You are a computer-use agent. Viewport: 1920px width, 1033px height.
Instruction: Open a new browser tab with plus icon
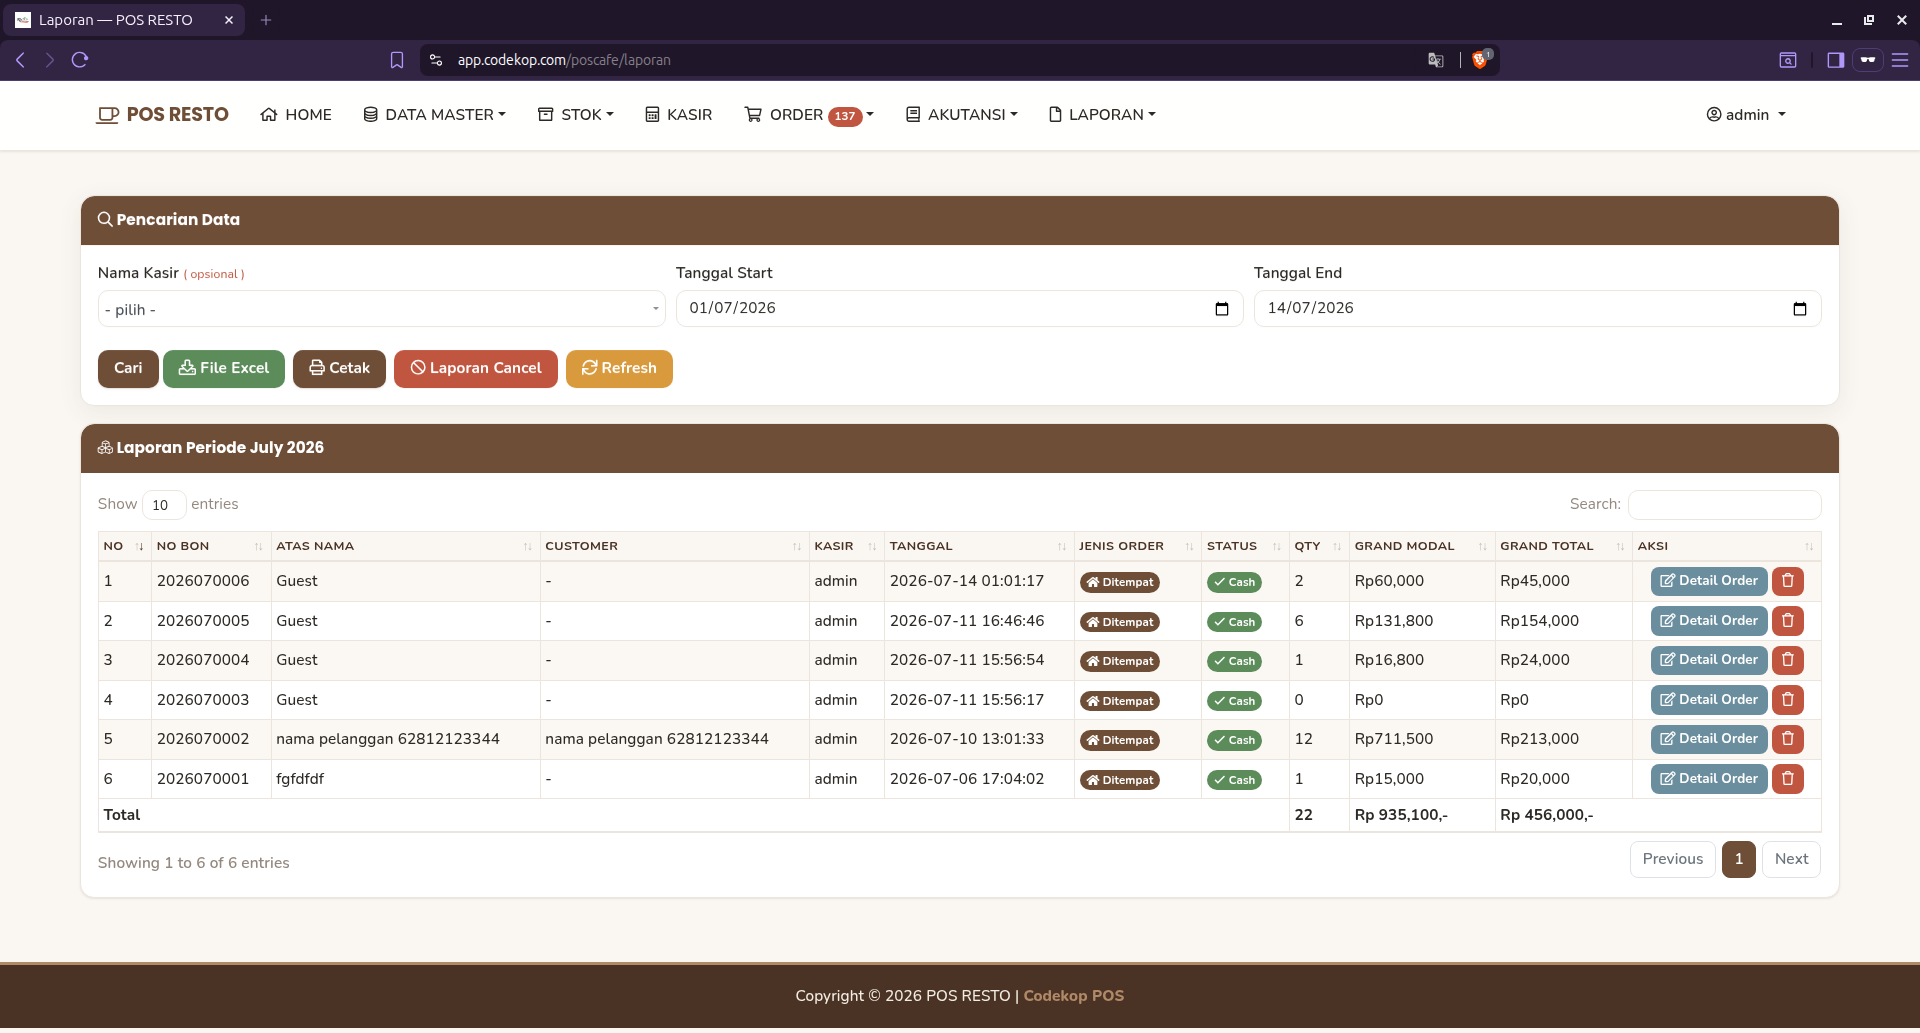(266, 20)
